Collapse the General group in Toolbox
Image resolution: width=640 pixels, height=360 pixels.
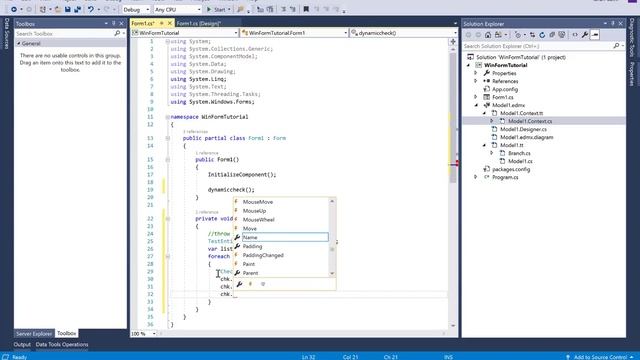pos(18,43)
